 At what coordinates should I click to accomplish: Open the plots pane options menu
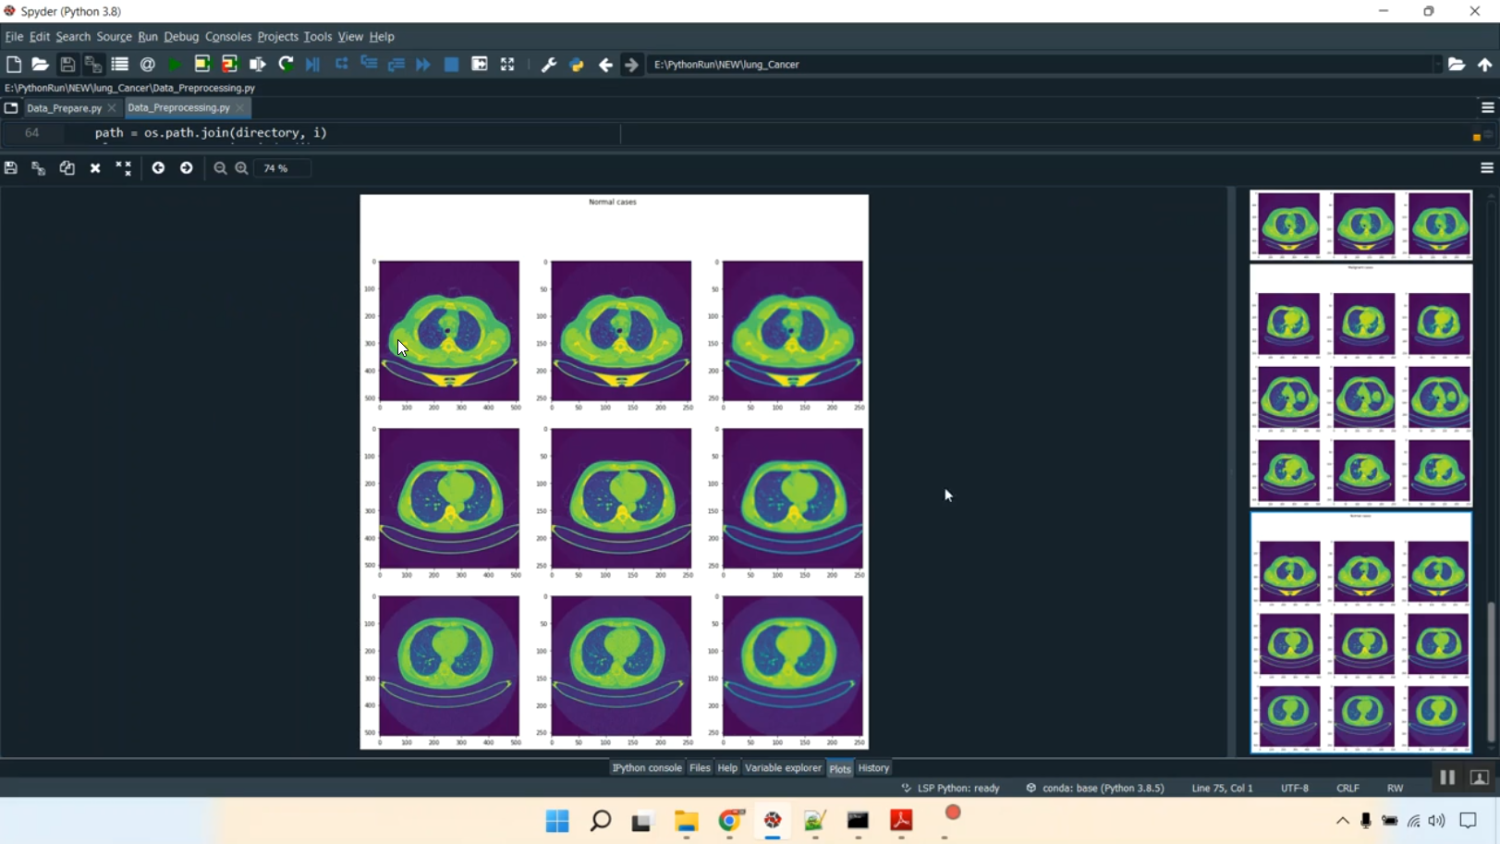(1487, 168)
